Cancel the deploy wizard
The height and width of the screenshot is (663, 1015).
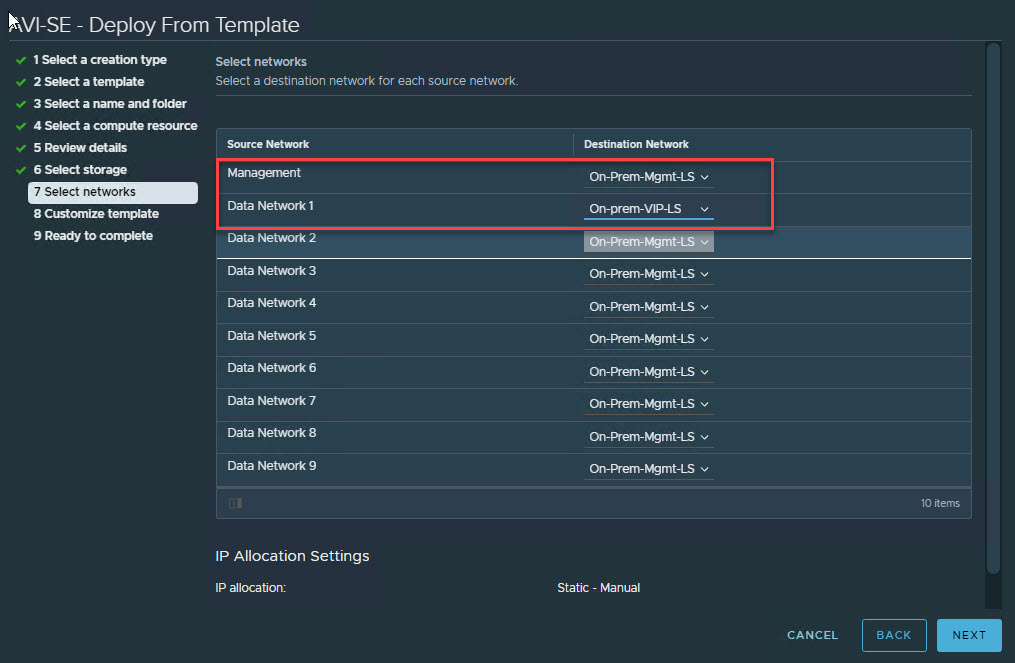tap(812, 635)
